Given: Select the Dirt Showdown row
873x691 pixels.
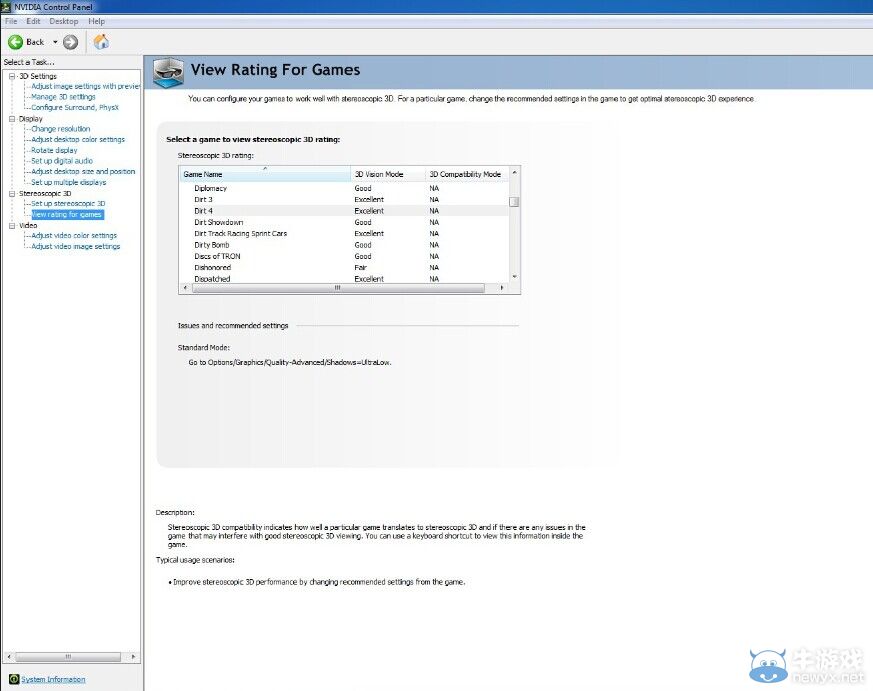Looking at the screenshot, I should click(344, 222).
